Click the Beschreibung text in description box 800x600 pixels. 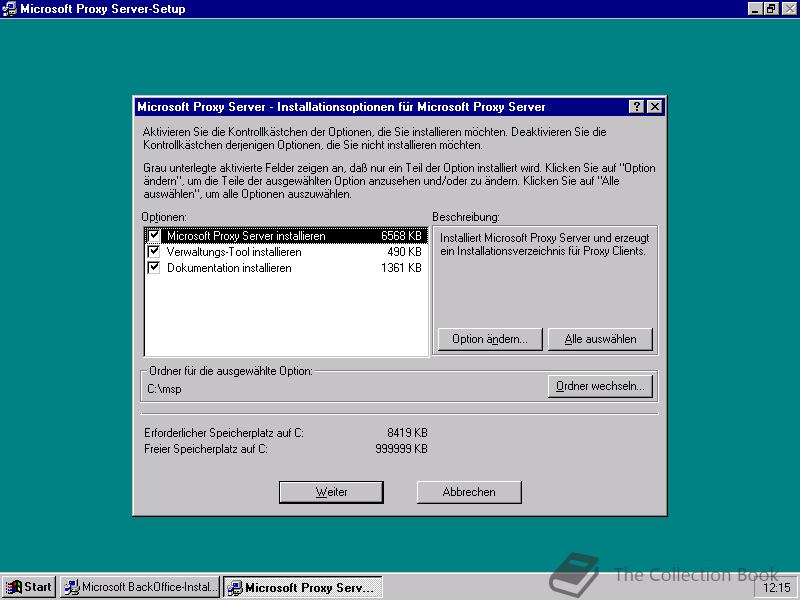click(544, 244)
